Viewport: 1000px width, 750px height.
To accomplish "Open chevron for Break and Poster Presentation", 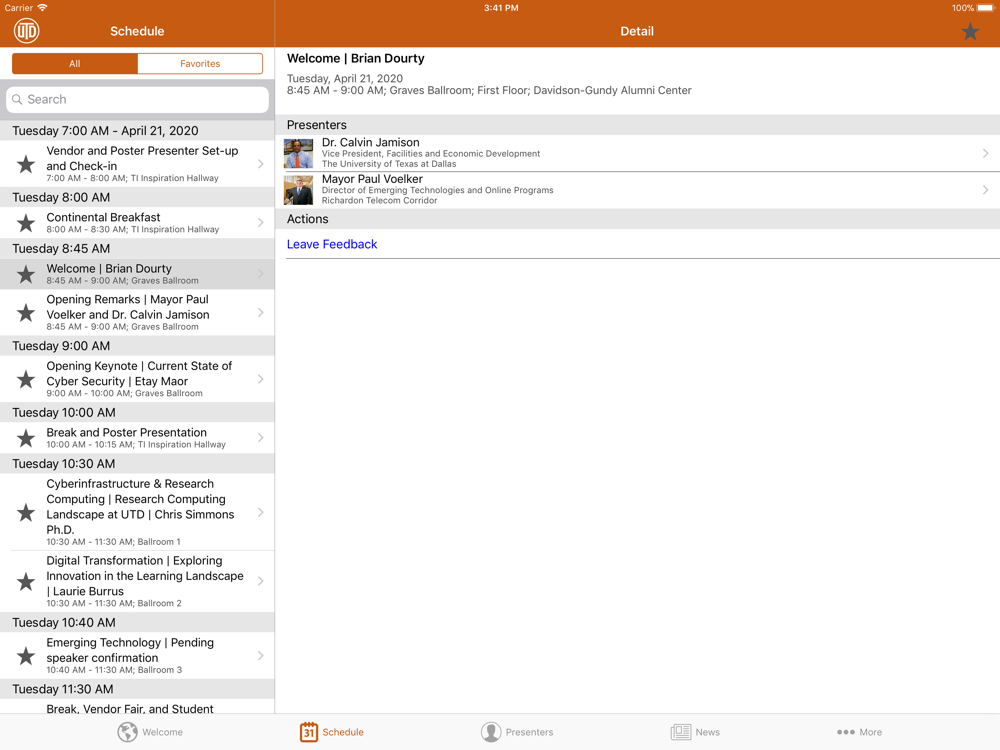I will (x=260, y=438).
